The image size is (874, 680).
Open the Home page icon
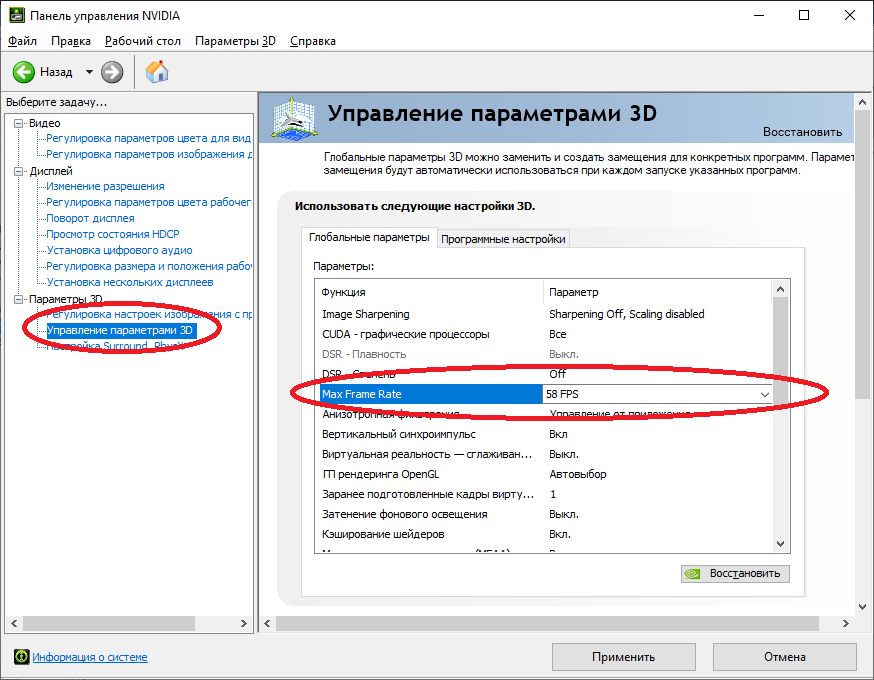coord(157,72)
